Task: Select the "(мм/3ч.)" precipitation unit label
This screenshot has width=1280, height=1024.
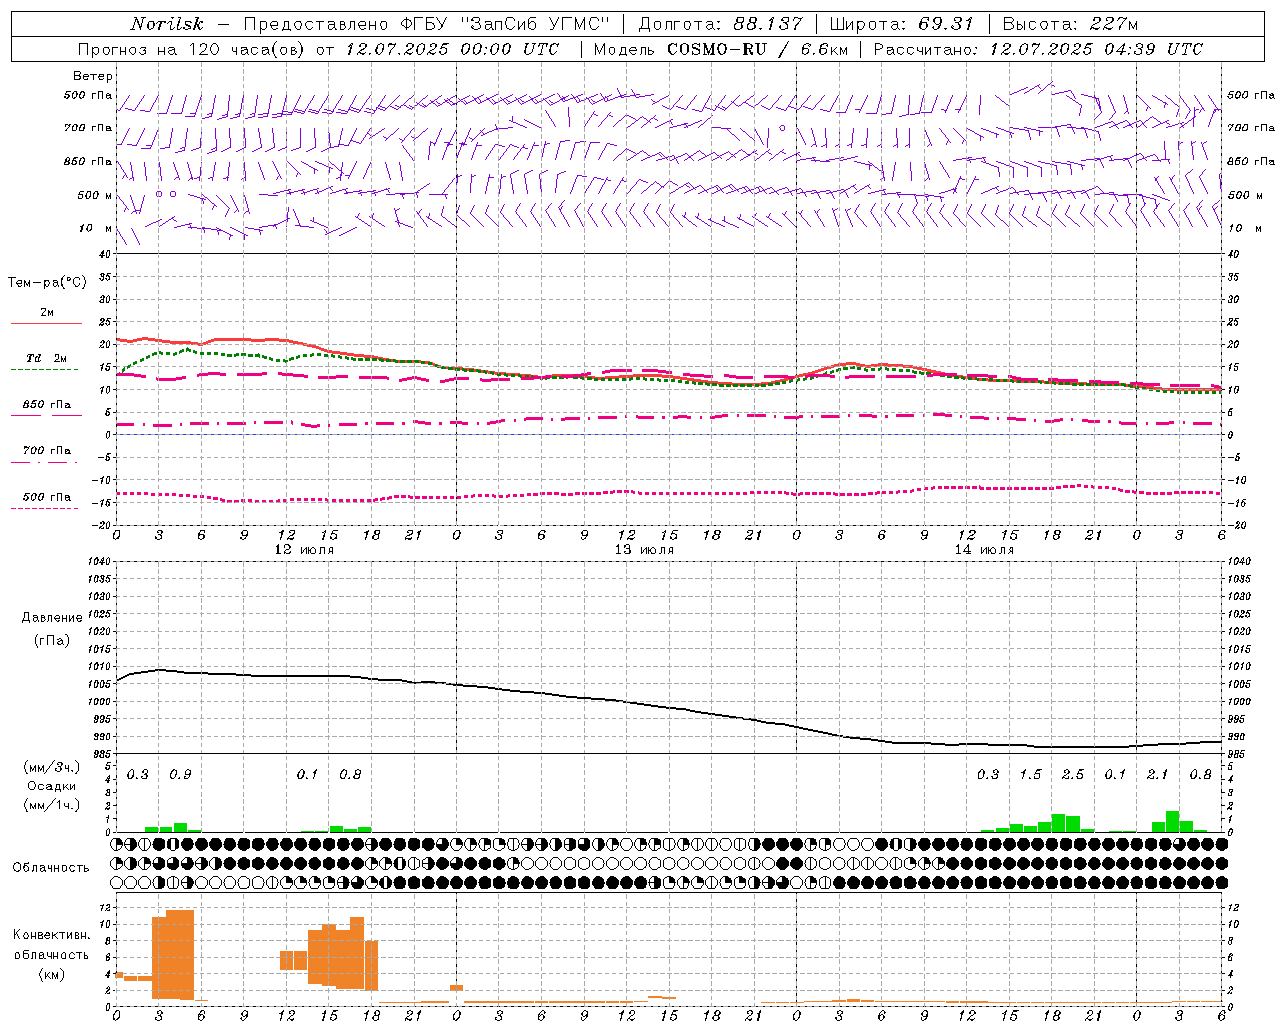Action: coord(52,767)
